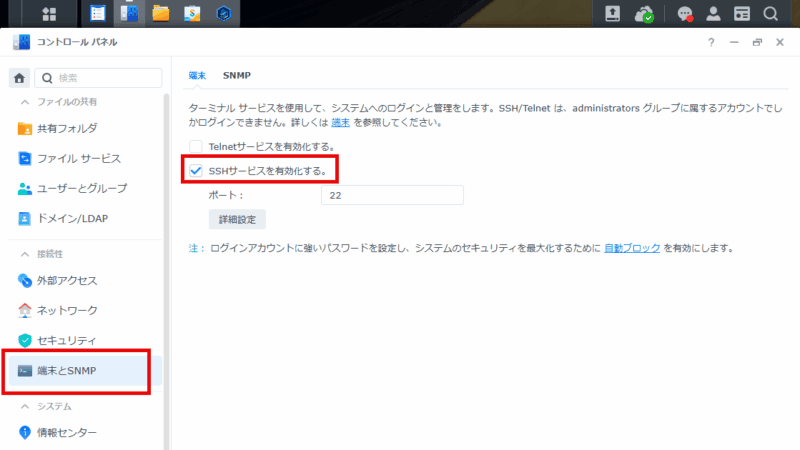The image size is (800, 450).
Task: Collapse the システム section
Action: [24, 407]
